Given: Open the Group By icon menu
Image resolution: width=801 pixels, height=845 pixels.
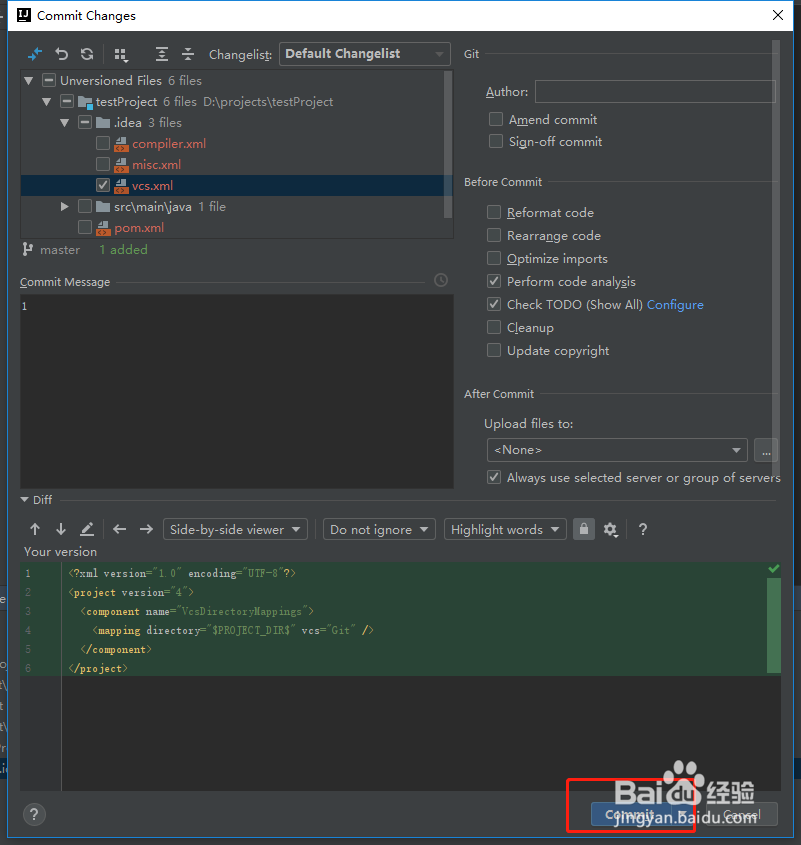Looking at the screenshot, I should [121, 54].
